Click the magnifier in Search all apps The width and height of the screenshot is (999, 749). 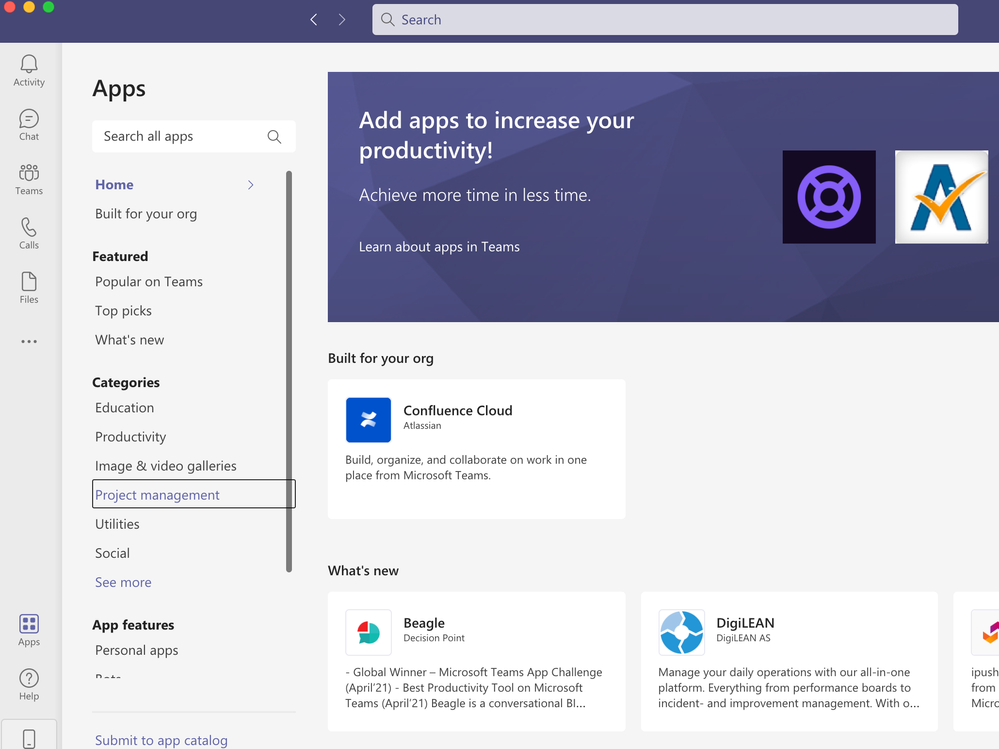pyautogui.click(x=275, y=136)
